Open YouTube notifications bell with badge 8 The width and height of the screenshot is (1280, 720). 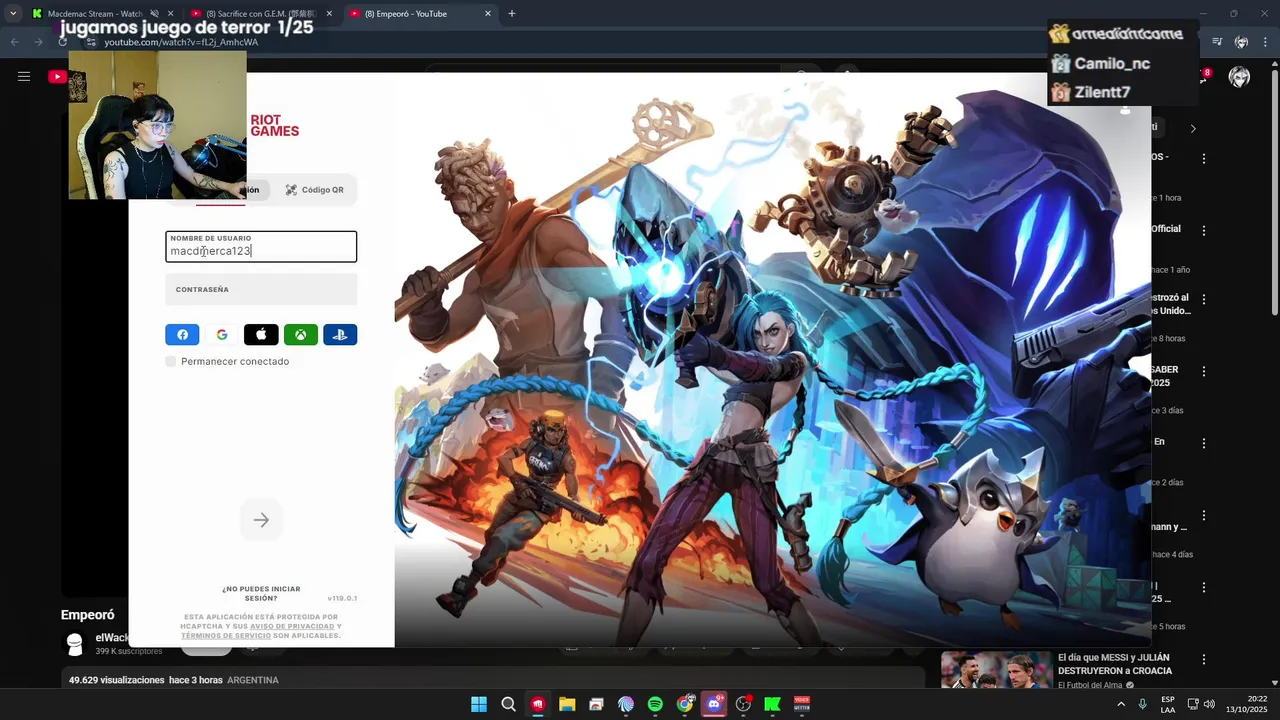point(1202,76)
